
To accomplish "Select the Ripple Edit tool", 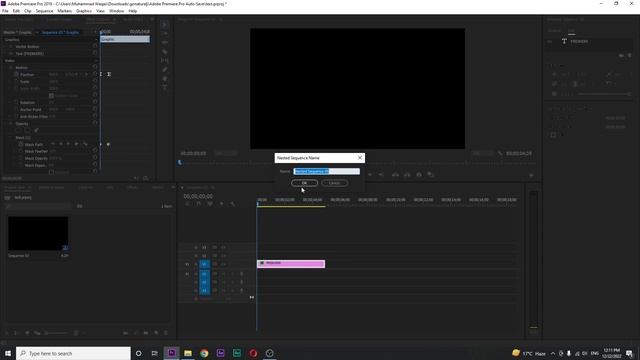I will coord(165,42).
